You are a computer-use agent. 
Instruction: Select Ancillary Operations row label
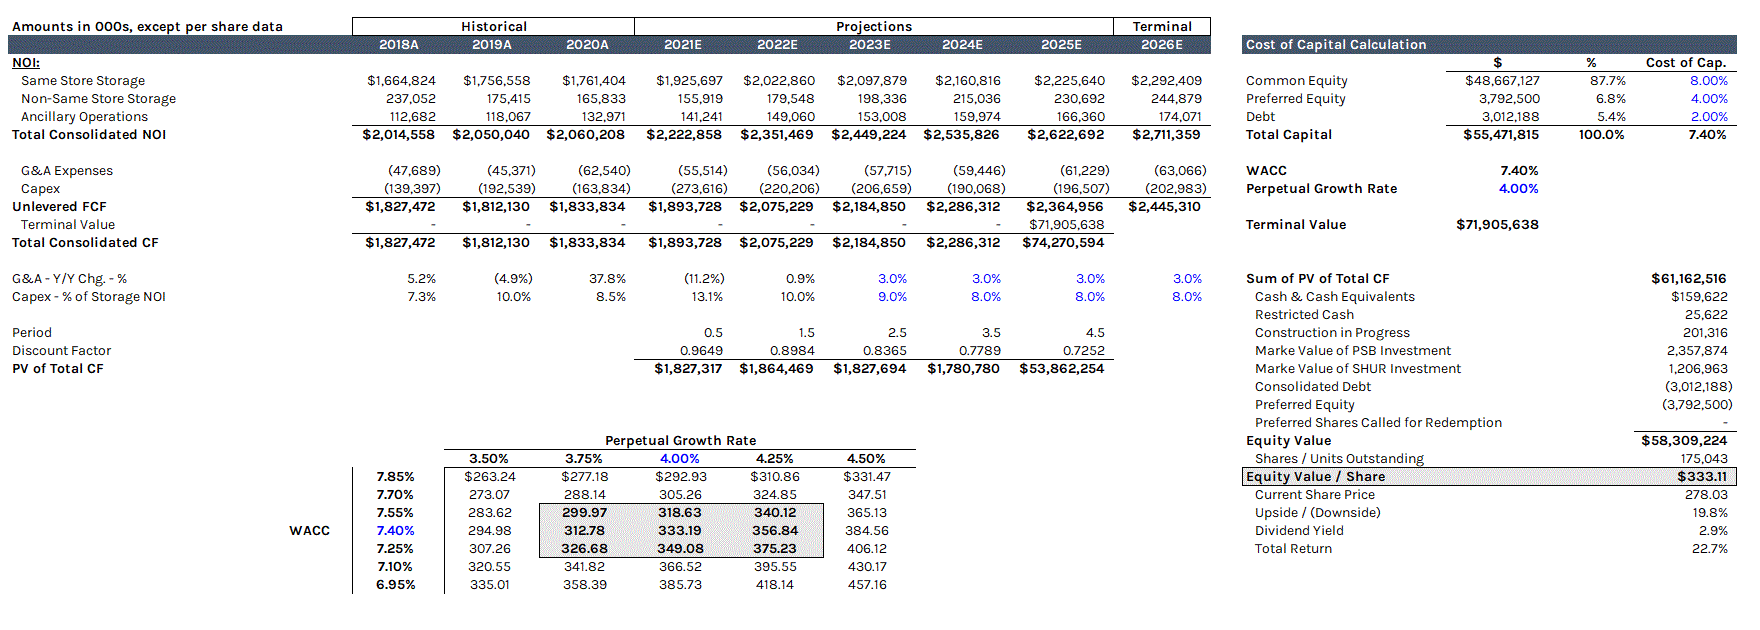[85, 117]
